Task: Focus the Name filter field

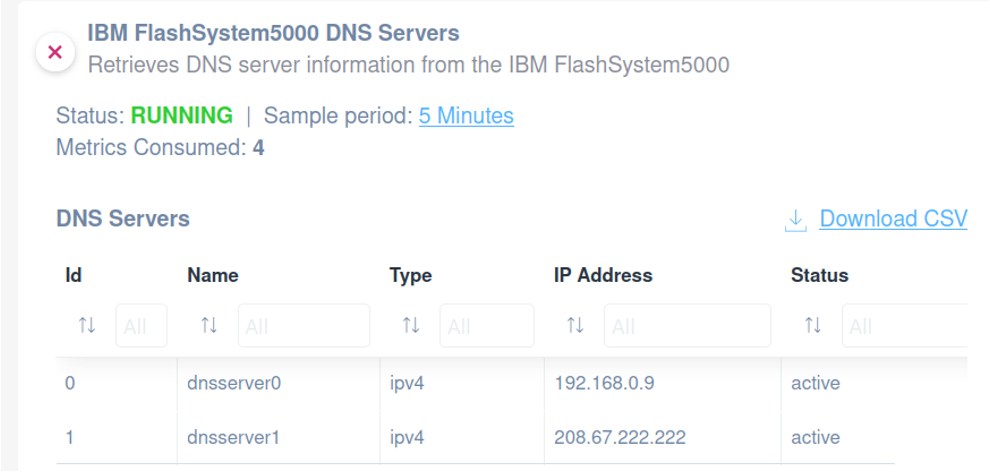Action: 304,326
